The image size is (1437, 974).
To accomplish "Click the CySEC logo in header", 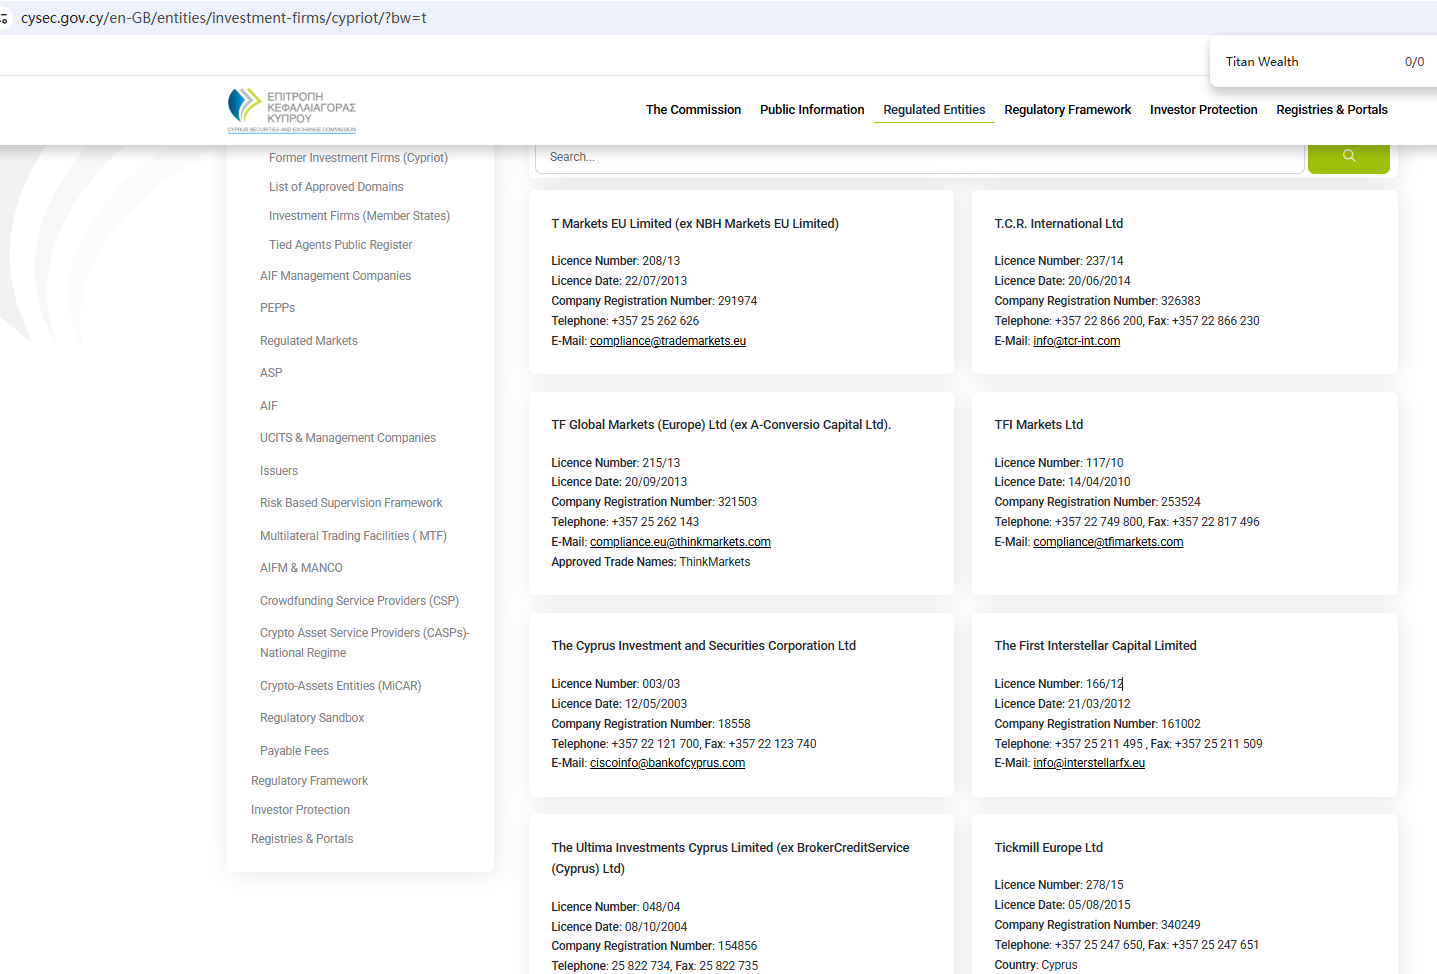I will (292, 110).
